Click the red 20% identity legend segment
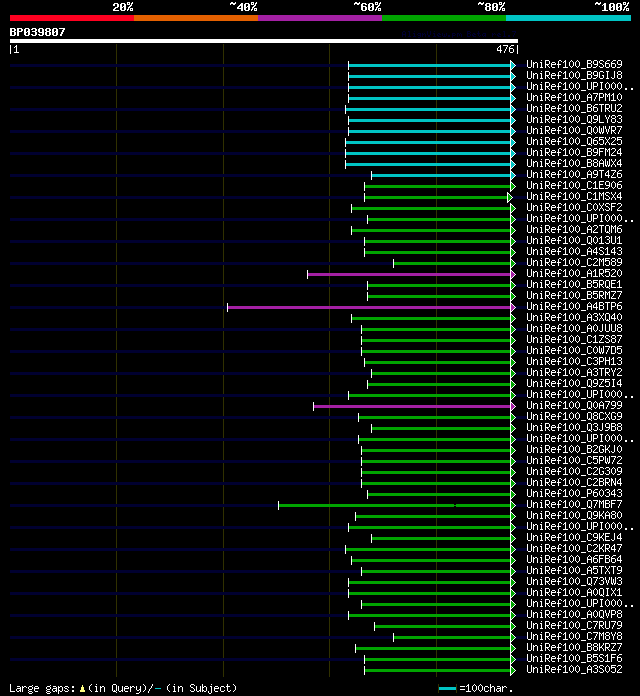The width and height of the screenshot is (640, 696). tap(72, 18)
